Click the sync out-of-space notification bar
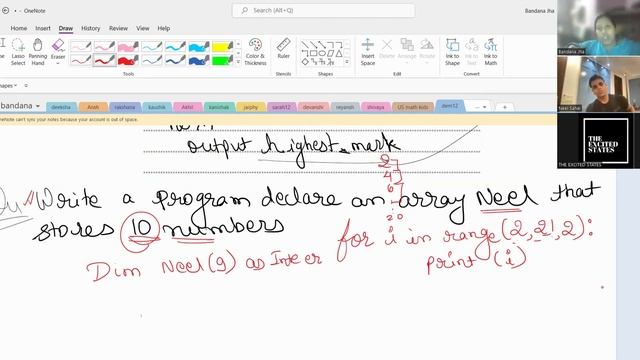The height and width of the screenshot is (360, 640). click(x=278, y=120)
